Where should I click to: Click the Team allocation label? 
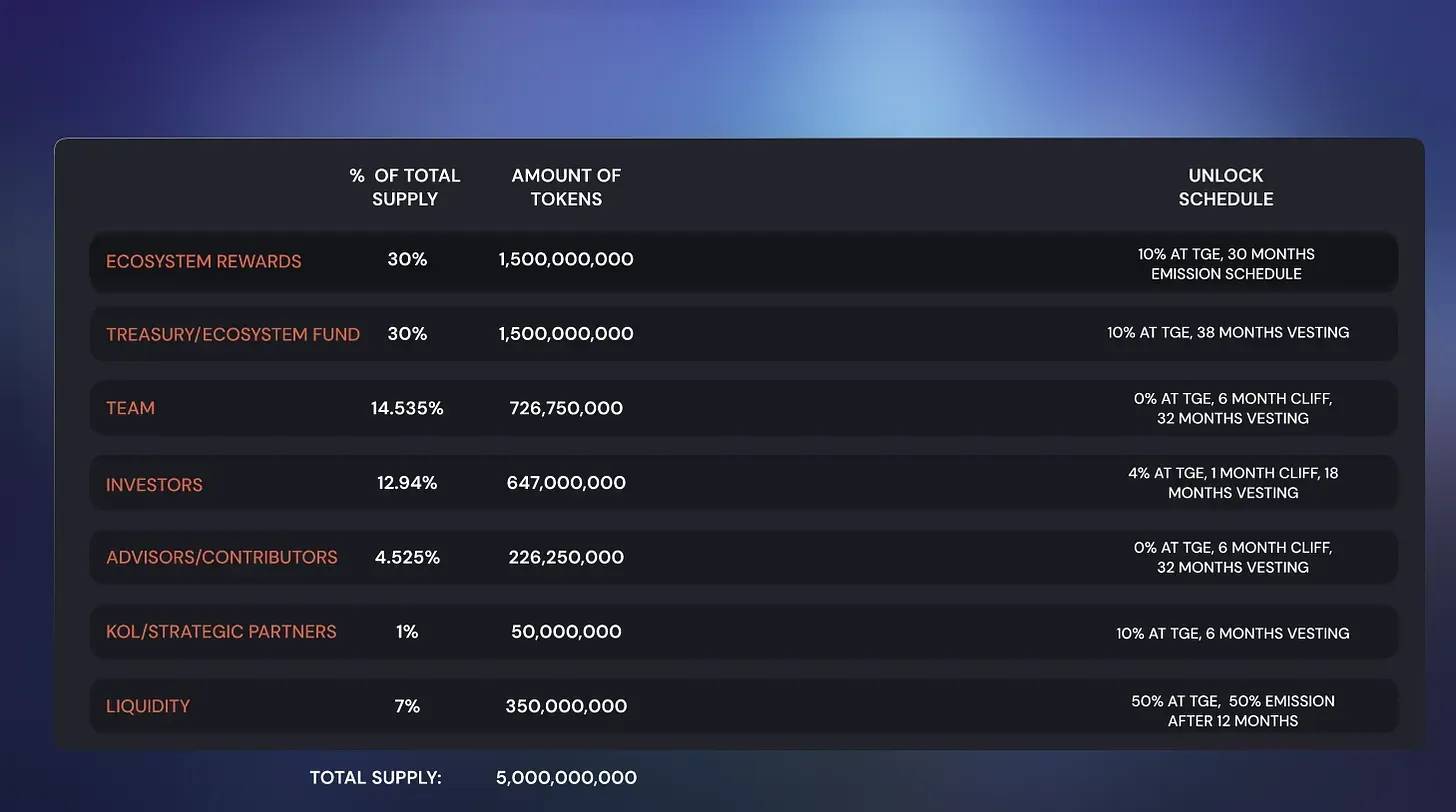coord(130,408)
